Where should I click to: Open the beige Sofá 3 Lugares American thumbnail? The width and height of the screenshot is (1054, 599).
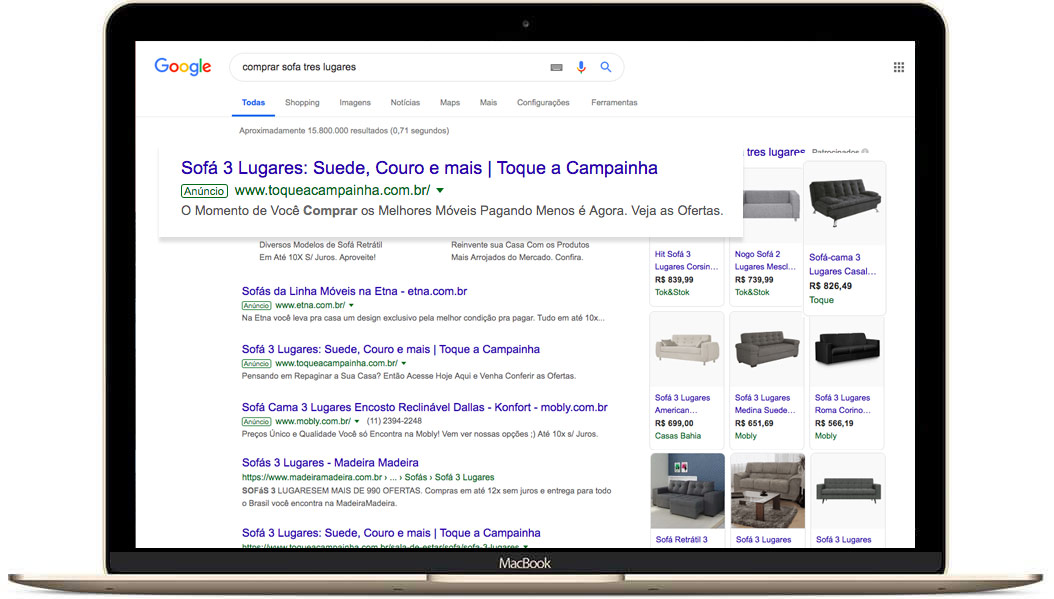click(687, 349)
